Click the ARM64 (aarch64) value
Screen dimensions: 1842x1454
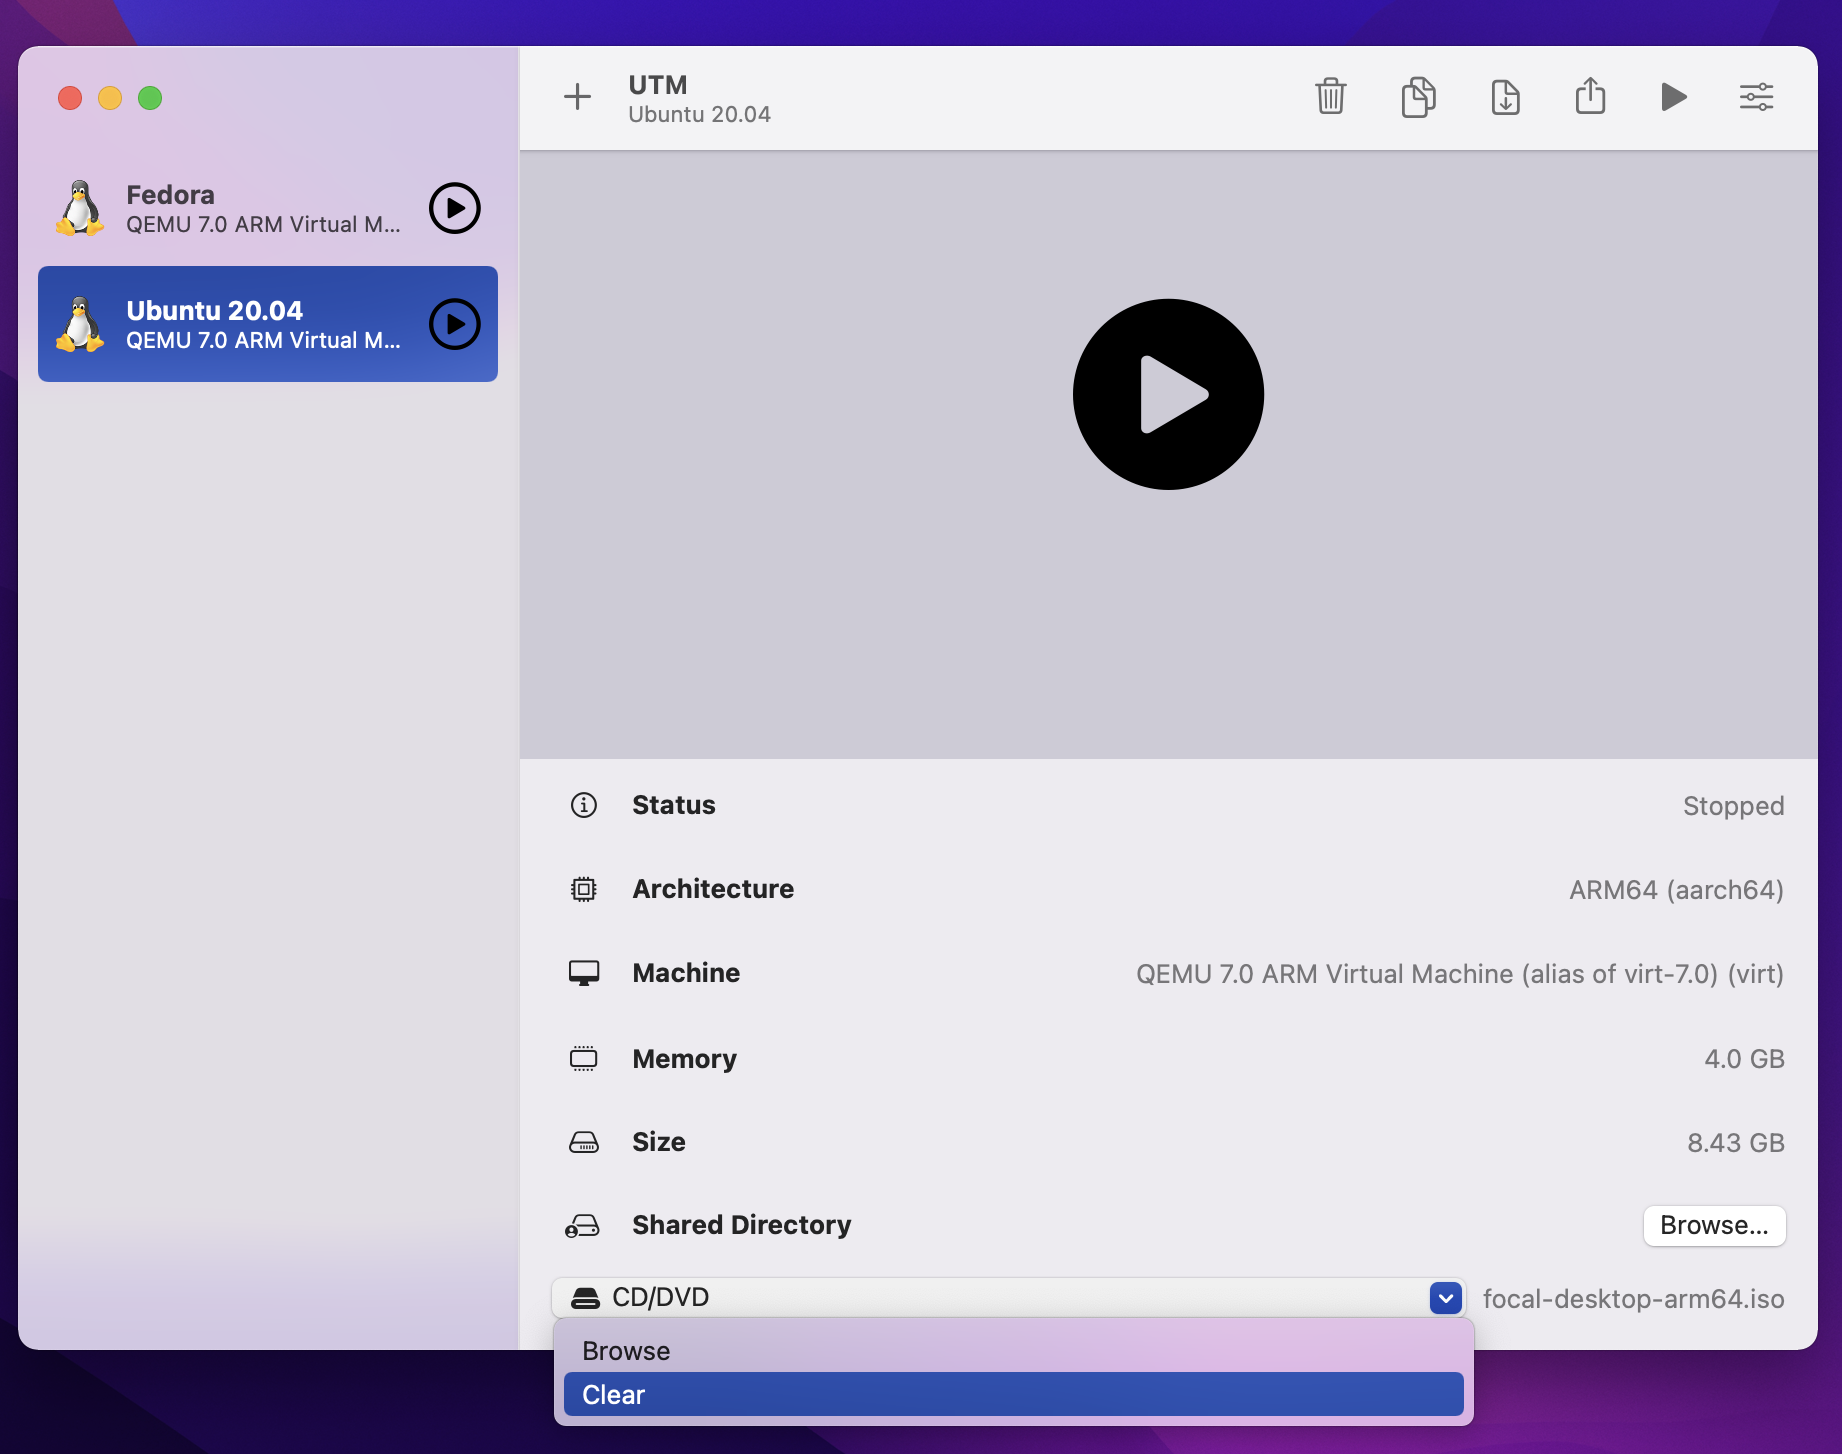[1676, 890]
